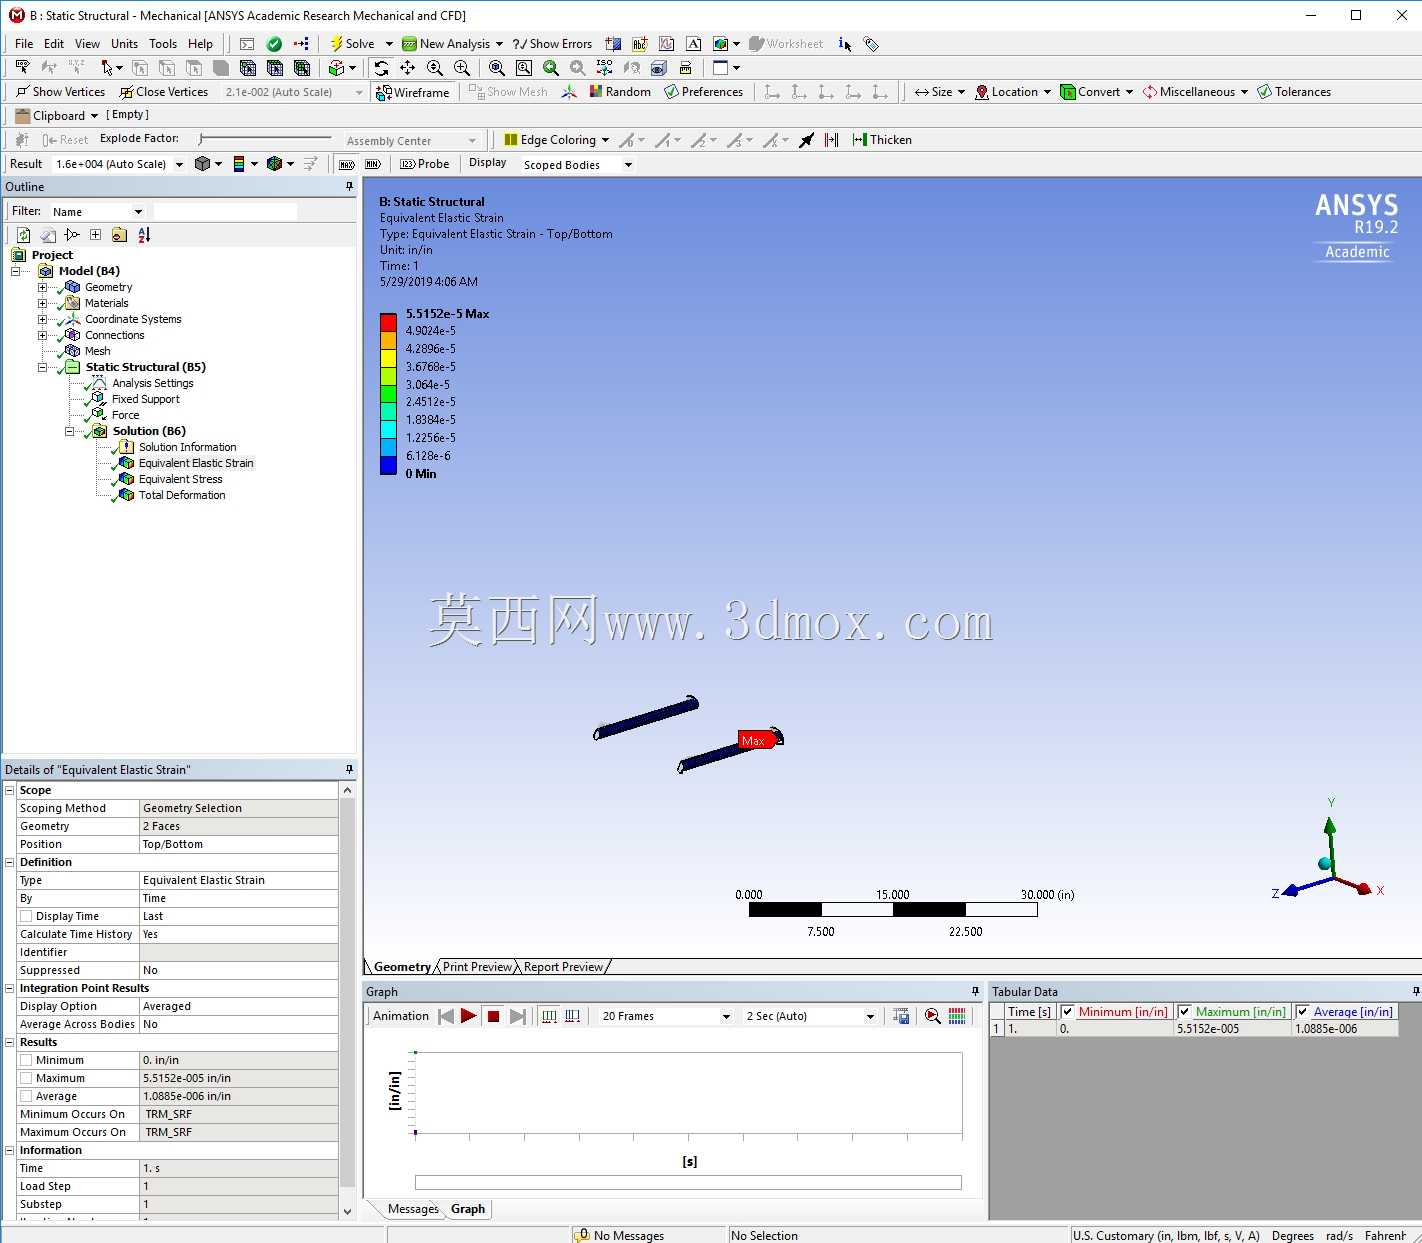Click the A-Z sort icon in Outline
The width and height of the screenshot is (1422, 1243).
144,235
